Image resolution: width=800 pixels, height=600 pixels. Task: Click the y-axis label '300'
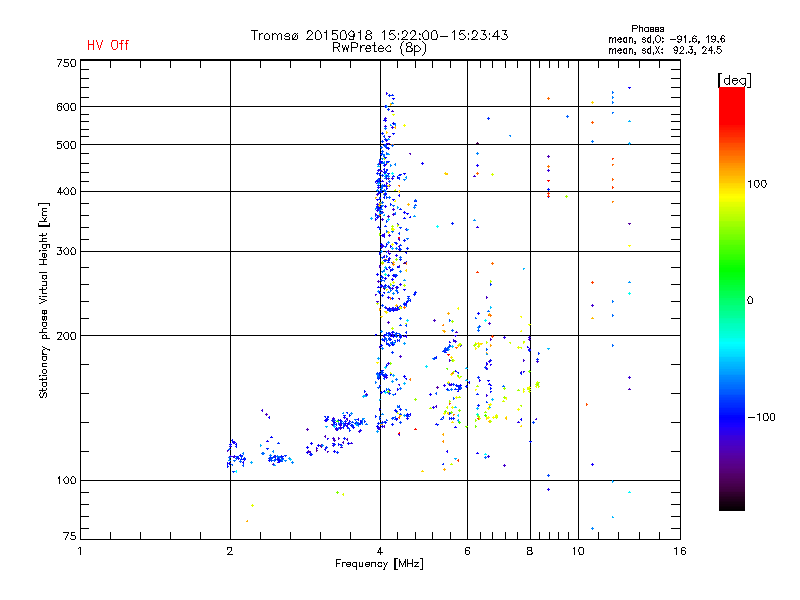coord(66,251)
